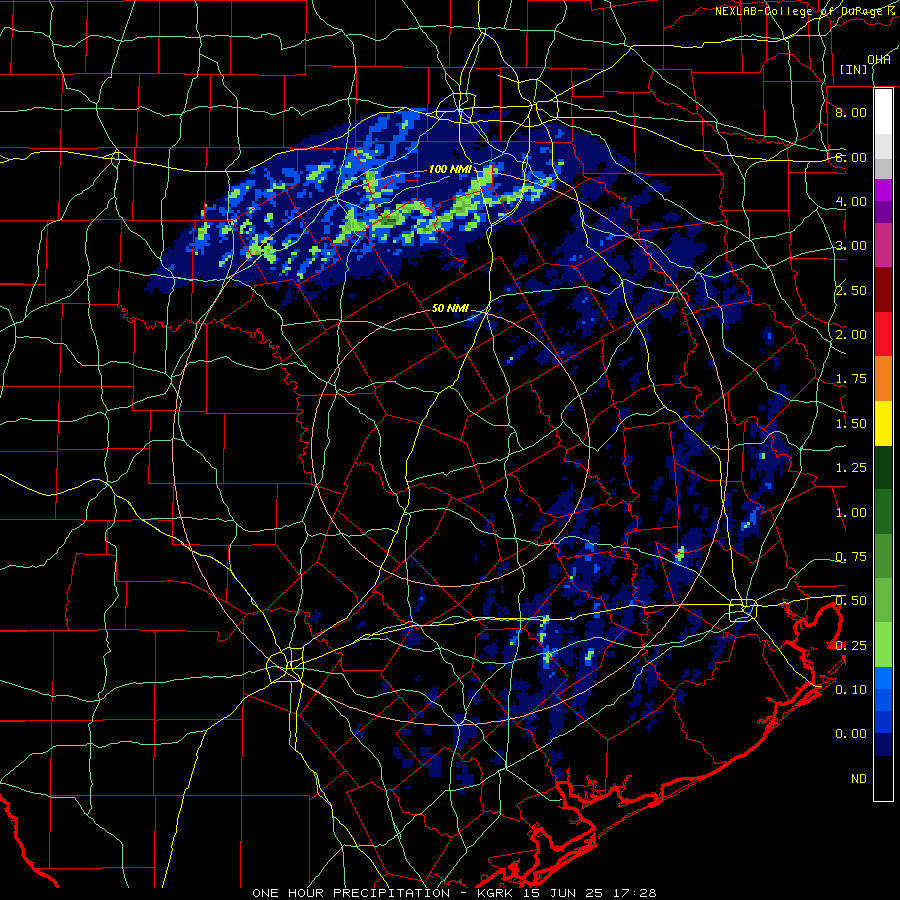Viewport: 900px width, 900px height.
Task: Click the 1.50 legend value
Action: click(x=851, y=424)
